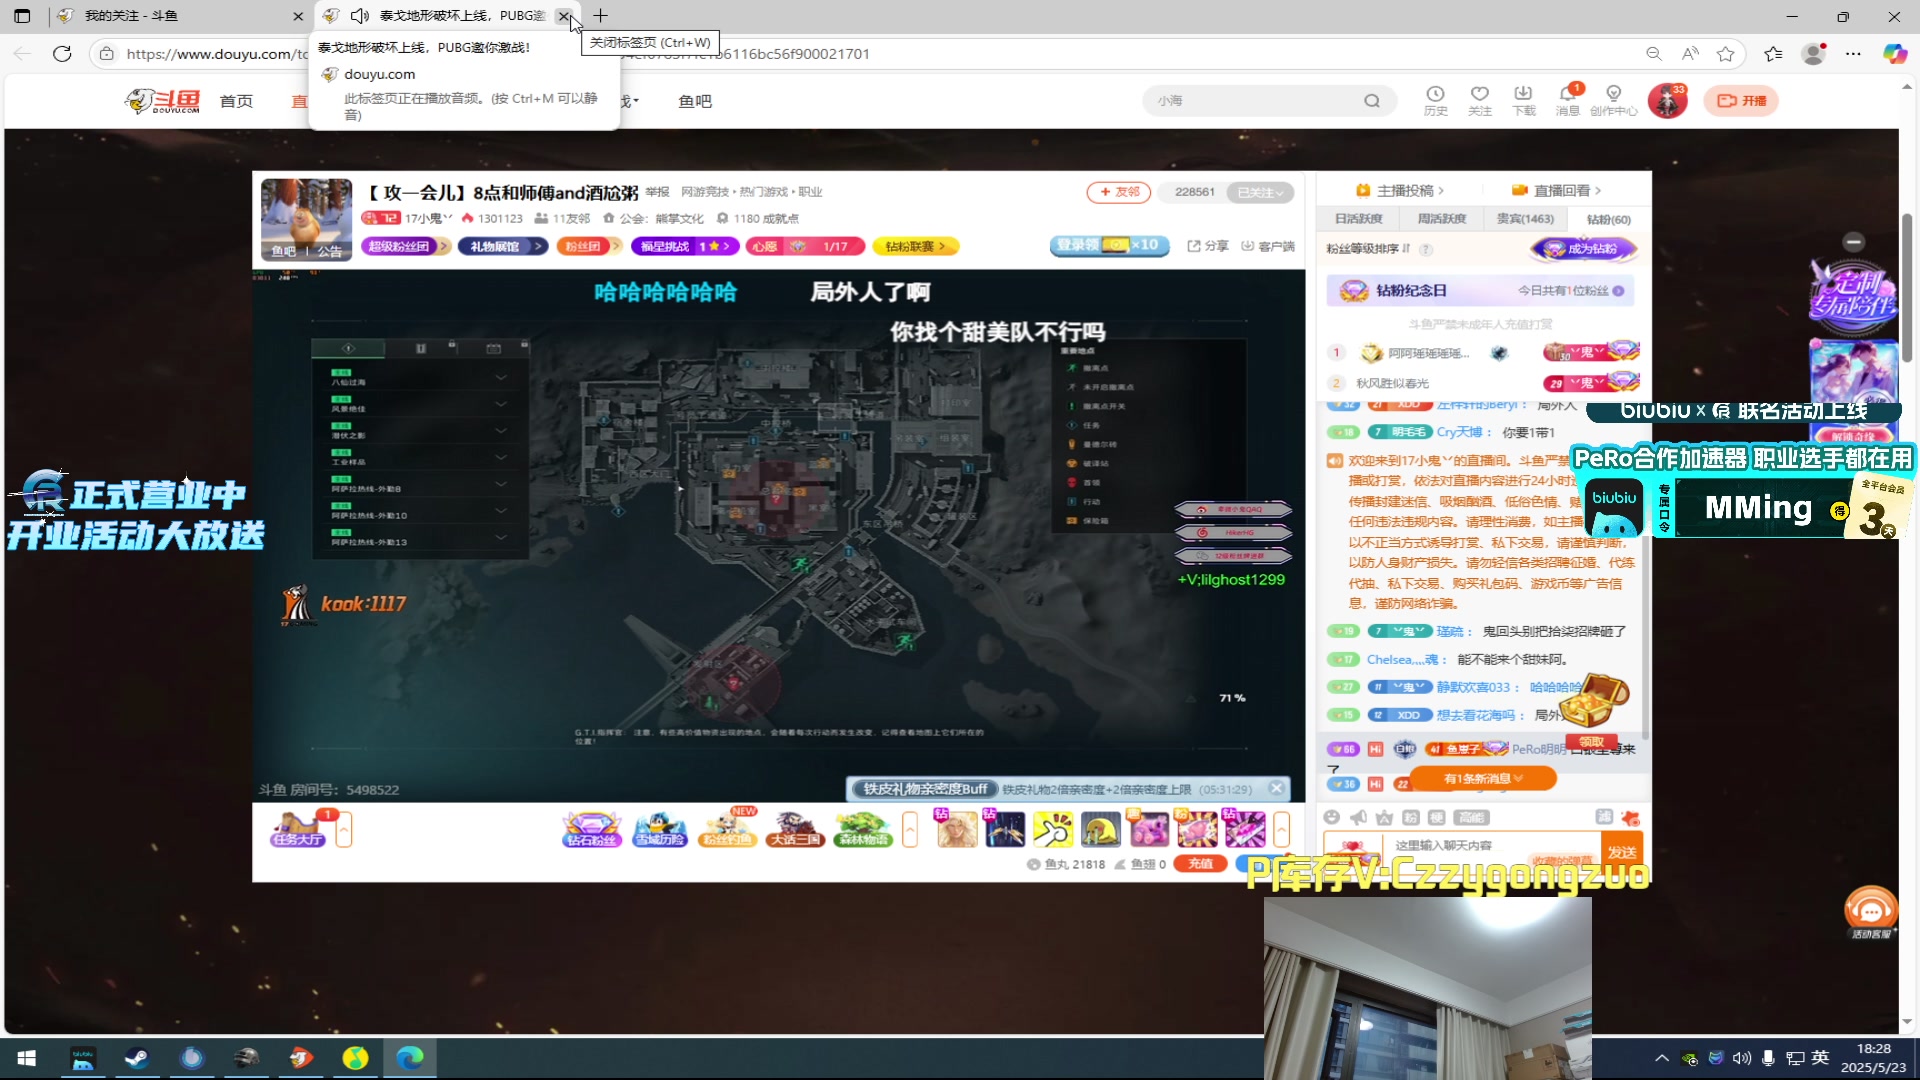
Task: Click the 开播 start streaming button
Action: pos(1742,101)
